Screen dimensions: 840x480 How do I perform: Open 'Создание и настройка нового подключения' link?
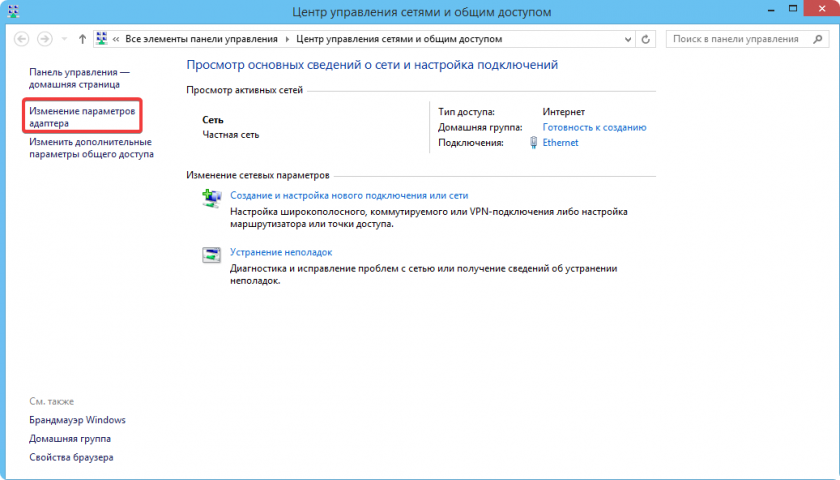349,196
